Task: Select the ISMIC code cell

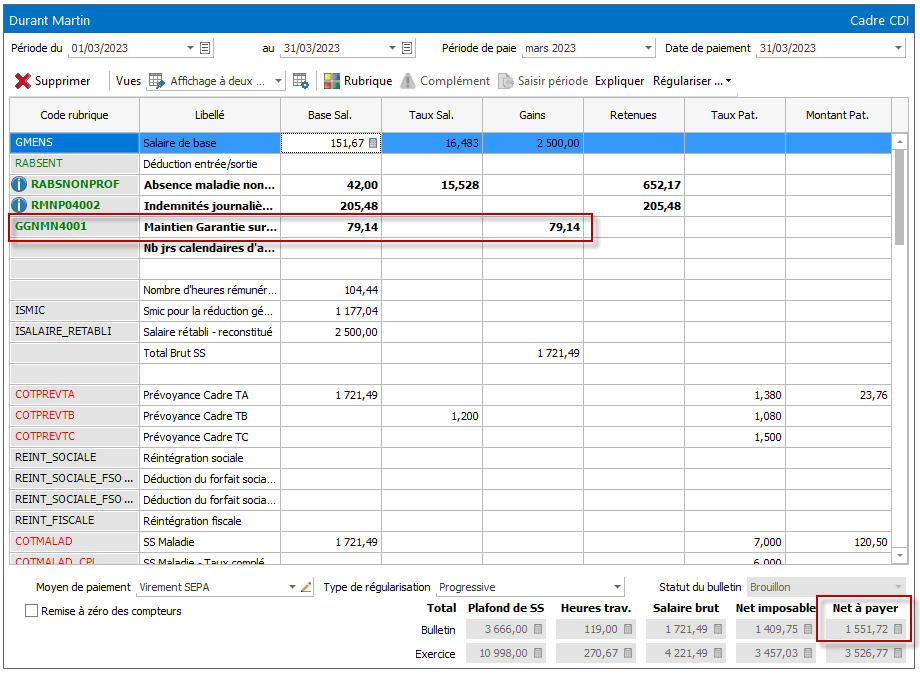Action: coord(74,310)
